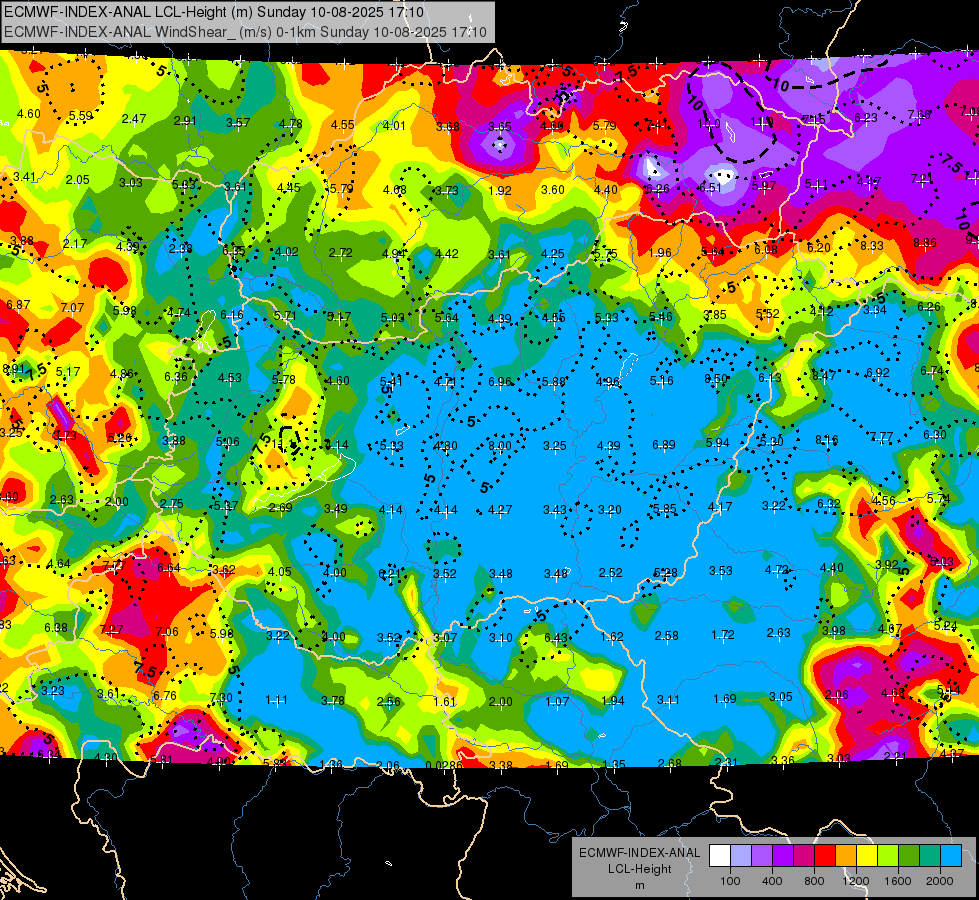Click the wind shear value 1.72
Screen dimensions: 979x900
click(723, 635)
